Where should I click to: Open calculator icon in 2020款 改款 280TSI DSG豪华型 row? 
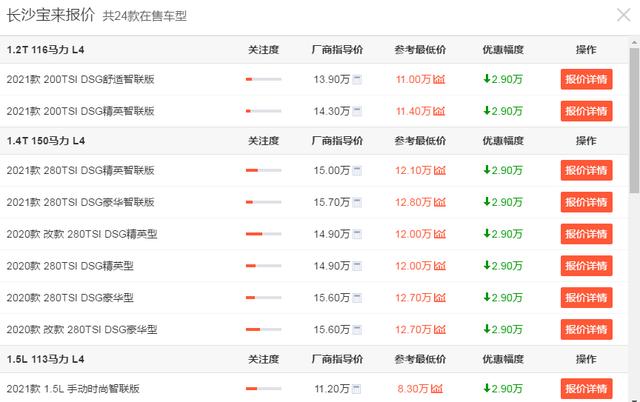point(357,330)
